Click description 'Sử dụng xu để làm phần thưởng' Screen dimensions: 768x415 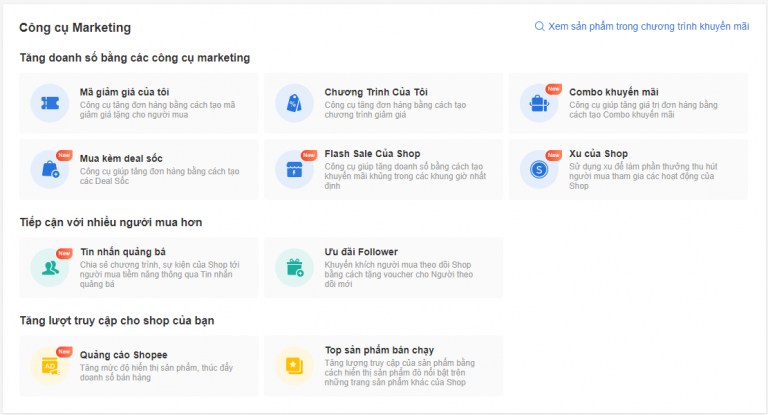tap(643, 176)
